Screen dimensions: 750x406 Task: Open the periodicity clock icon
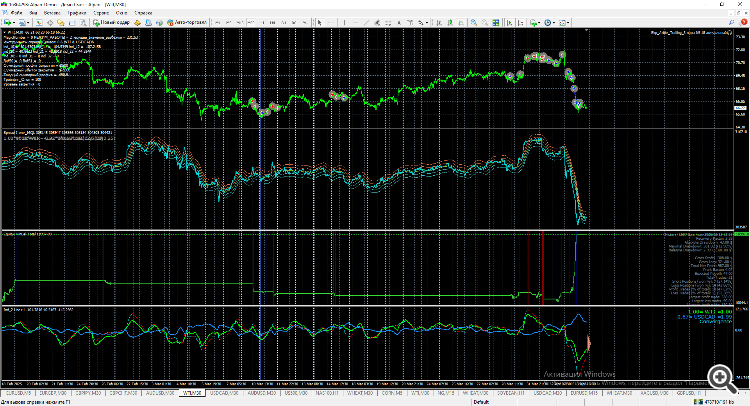coord(547,22)
